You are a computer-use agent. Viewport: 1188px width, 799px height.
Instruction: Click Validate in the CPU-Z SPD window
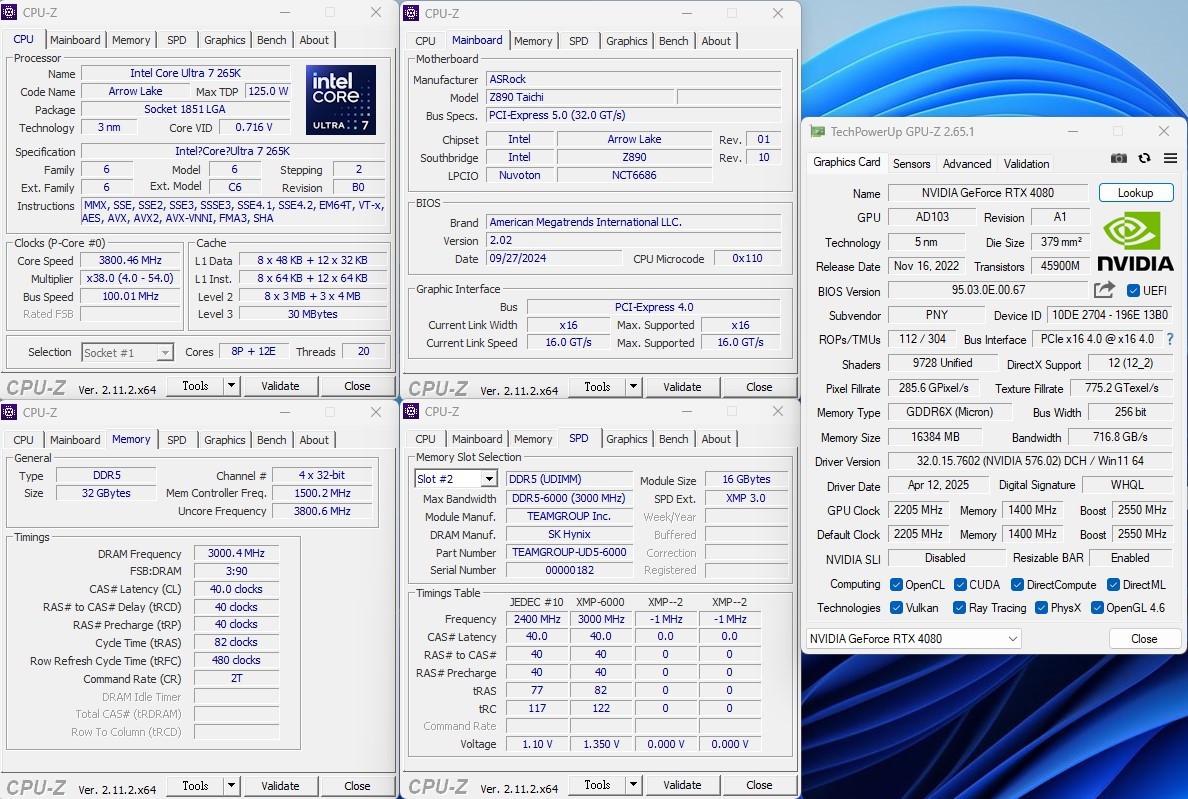click(682, 785)
